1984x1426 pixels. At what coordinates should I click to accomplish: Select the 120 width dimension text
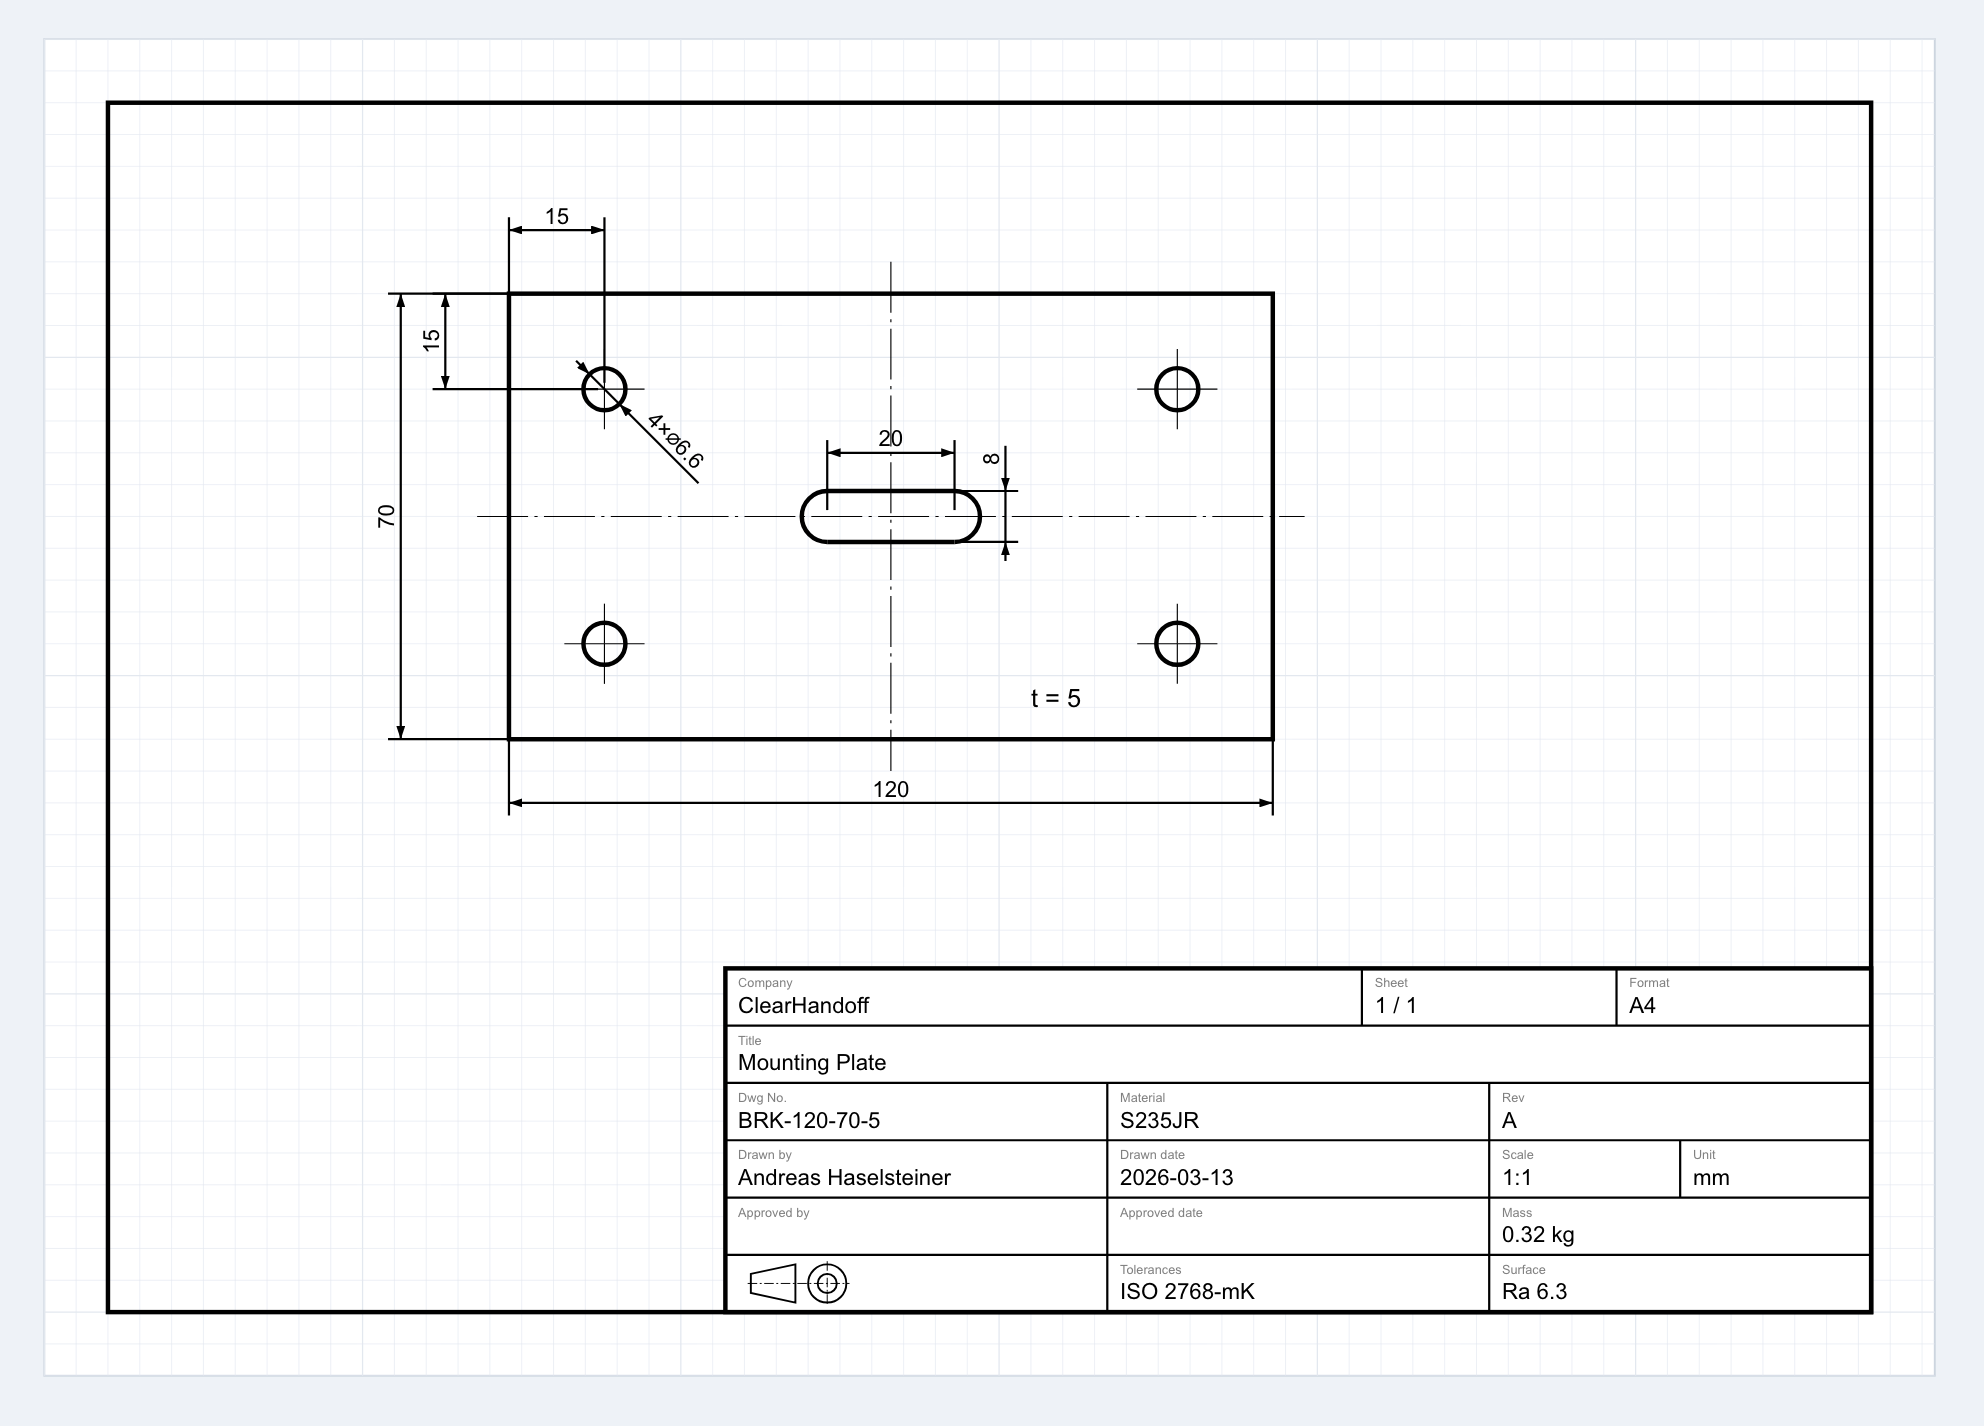(890, 789)
